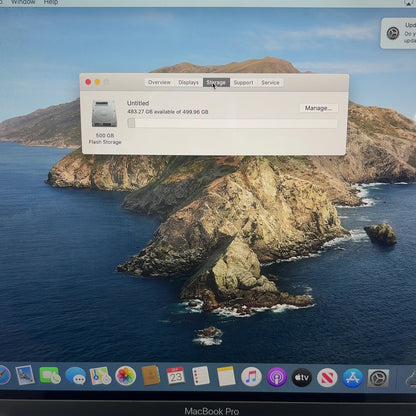Open System Preferences from Dock
The height and width of the screenshot is (416, 416).
(x=378, y=378)
